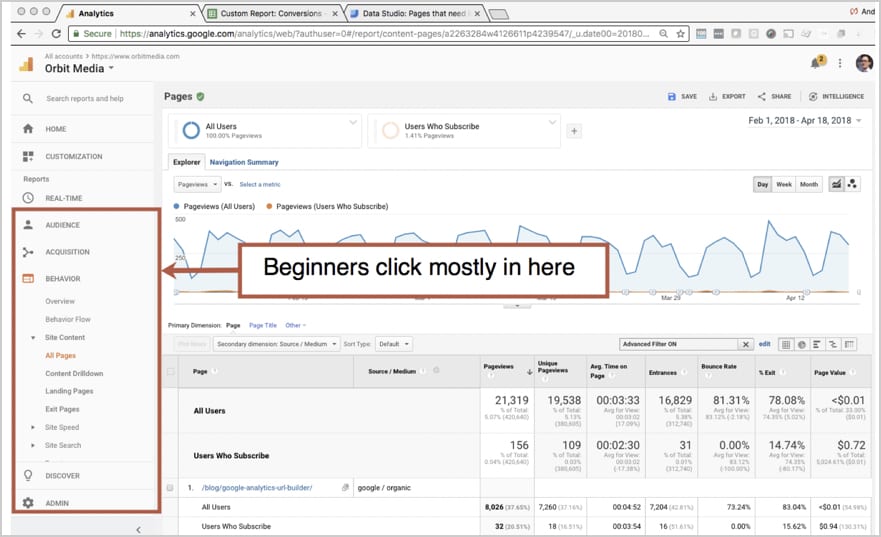
Task: Switch to Data Studio browser tab
Action: pos(414,13)
